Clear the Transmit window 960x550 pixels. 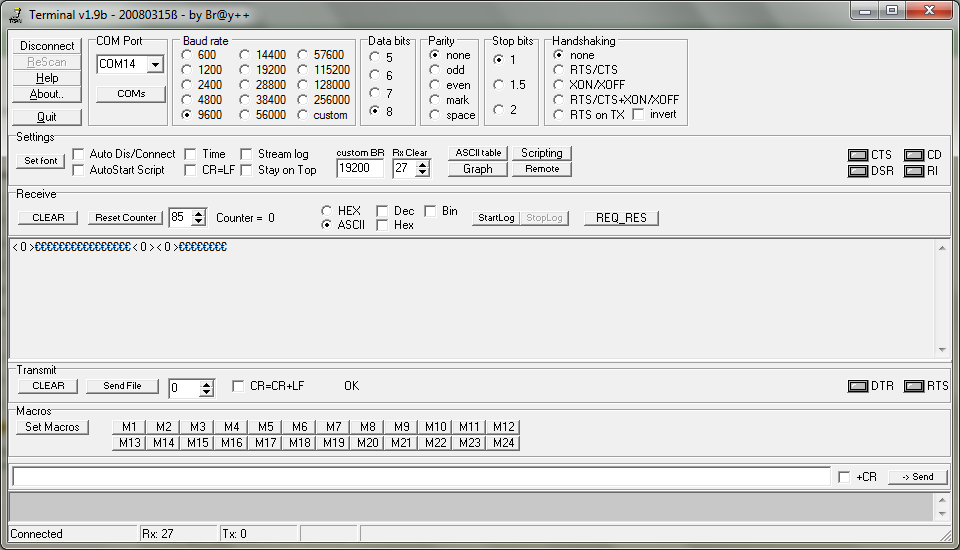click(48, 386)
